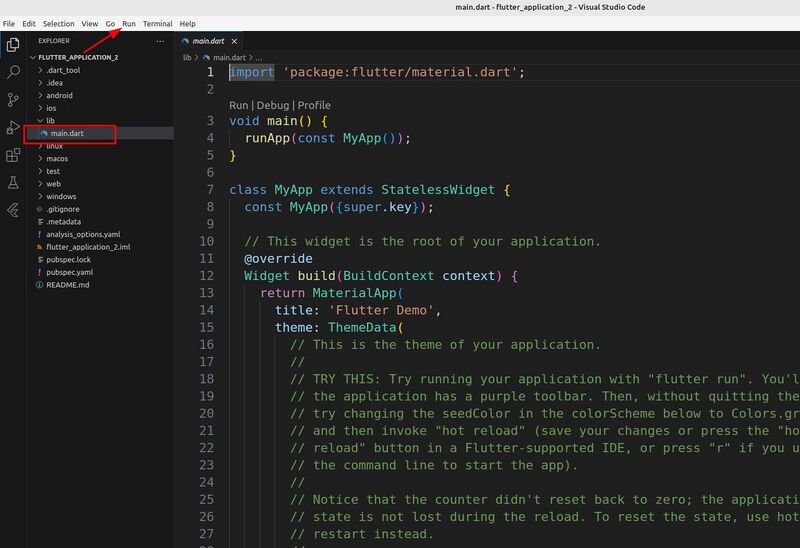Screen dimensions: 800x548
Task: Click line number 7 in the gutter
Action: 210,189
